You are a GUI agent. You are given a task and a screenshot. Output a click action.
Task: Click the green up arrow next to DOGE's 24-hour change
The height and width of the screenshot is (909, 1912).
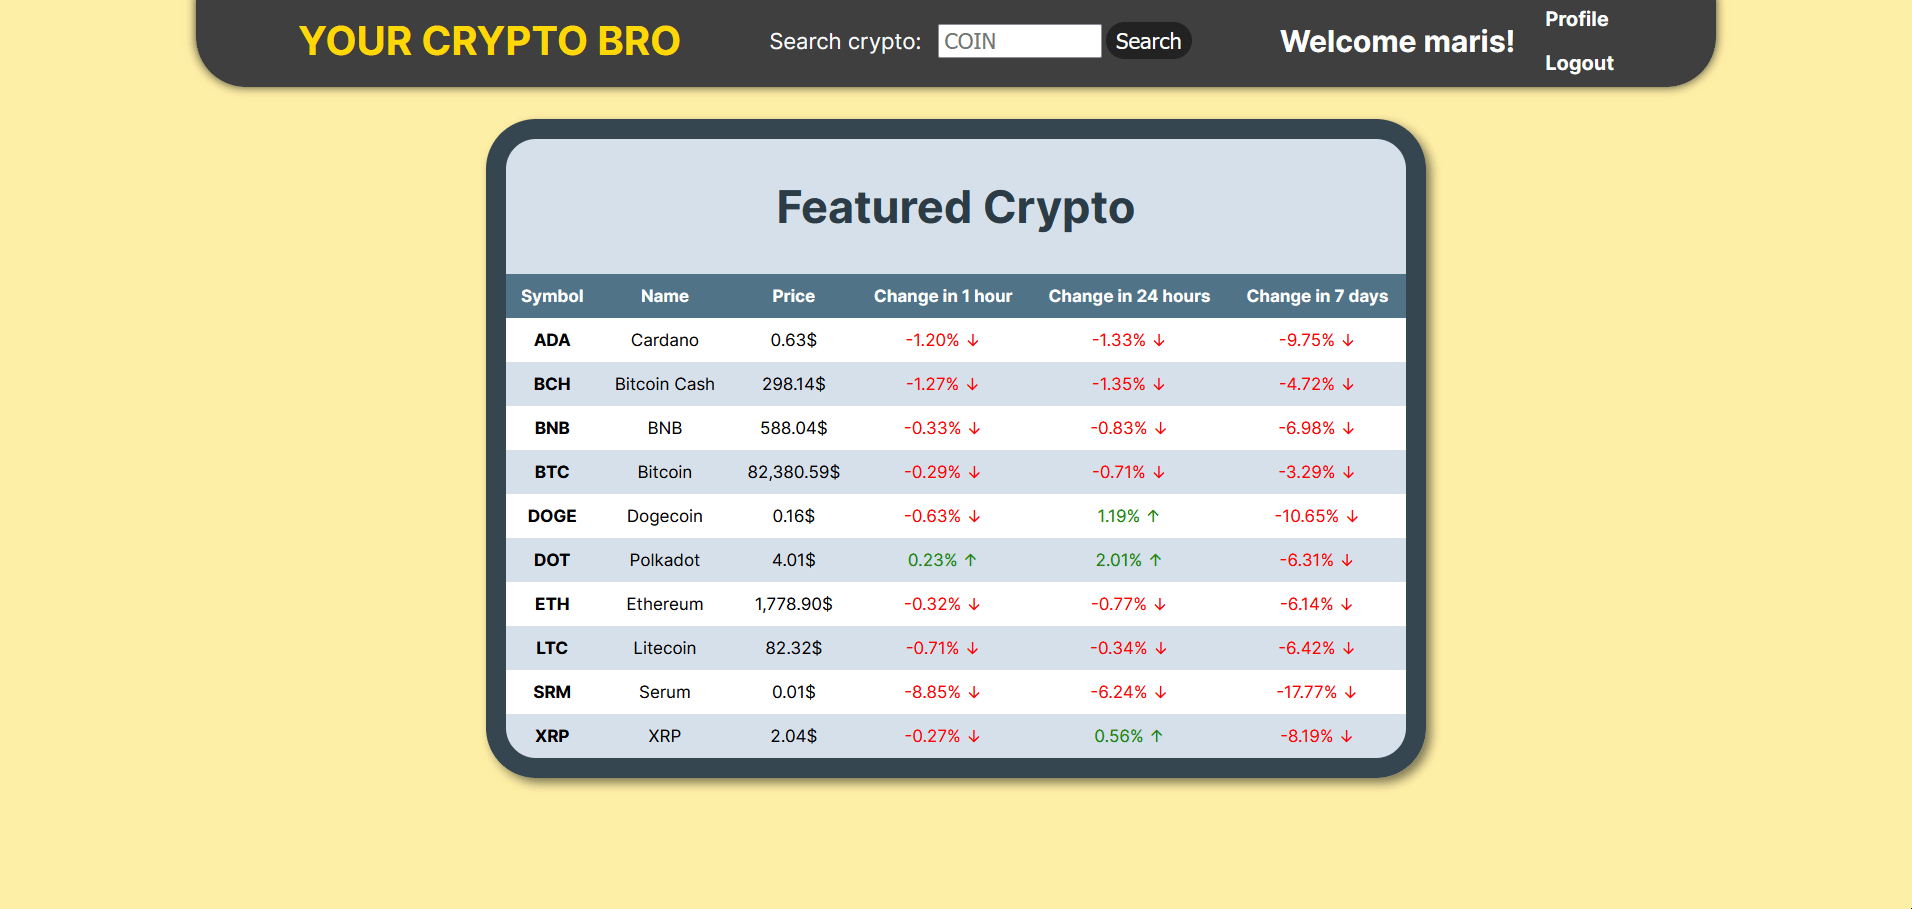1155,516
